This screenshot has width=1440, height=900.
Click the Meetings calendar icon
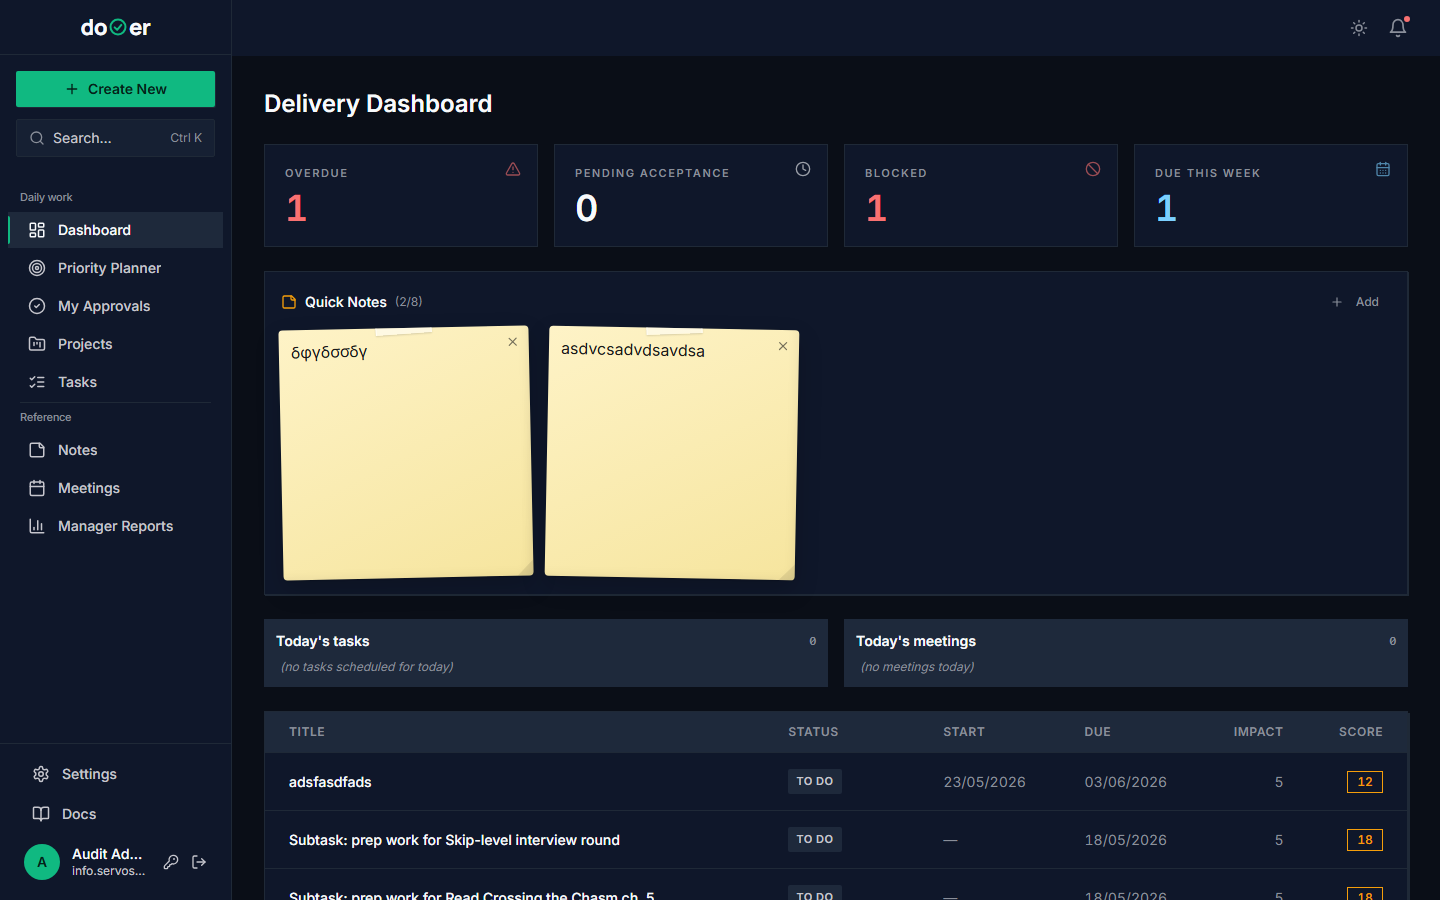tap(37, 488)
